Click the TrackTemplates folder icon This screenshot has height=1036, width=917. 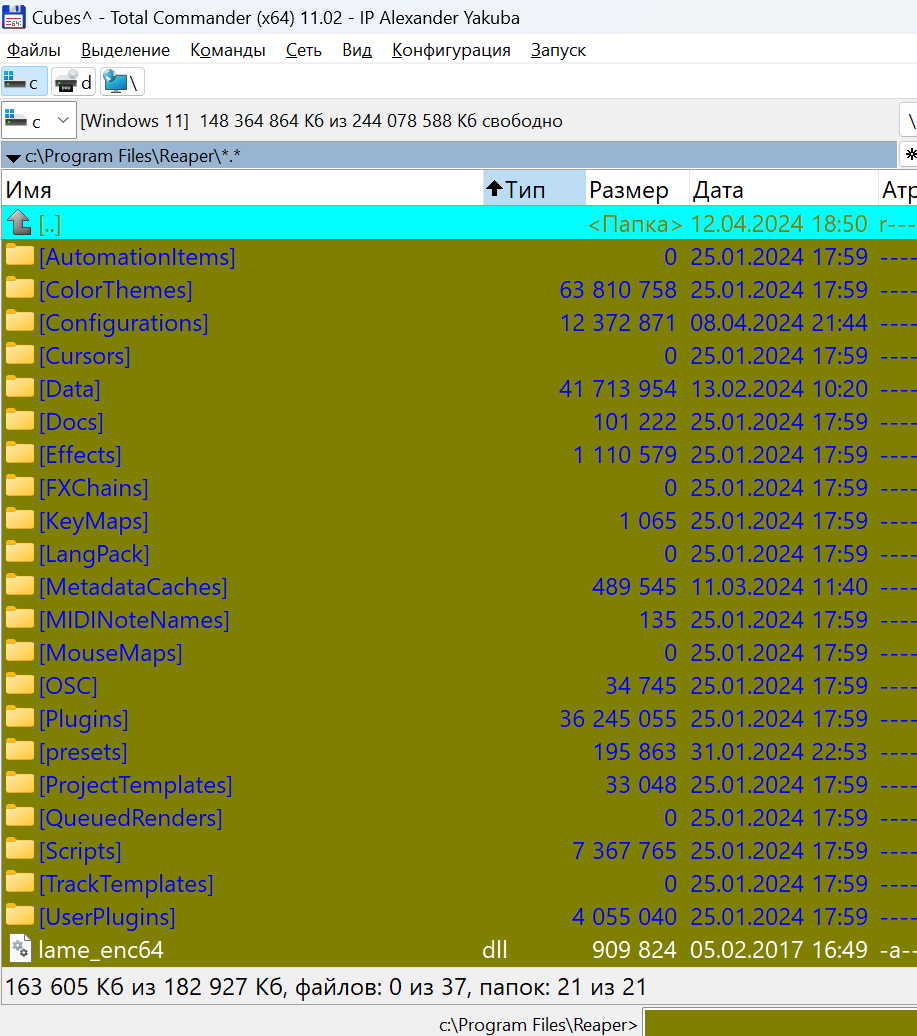click(x=20, y=883)
